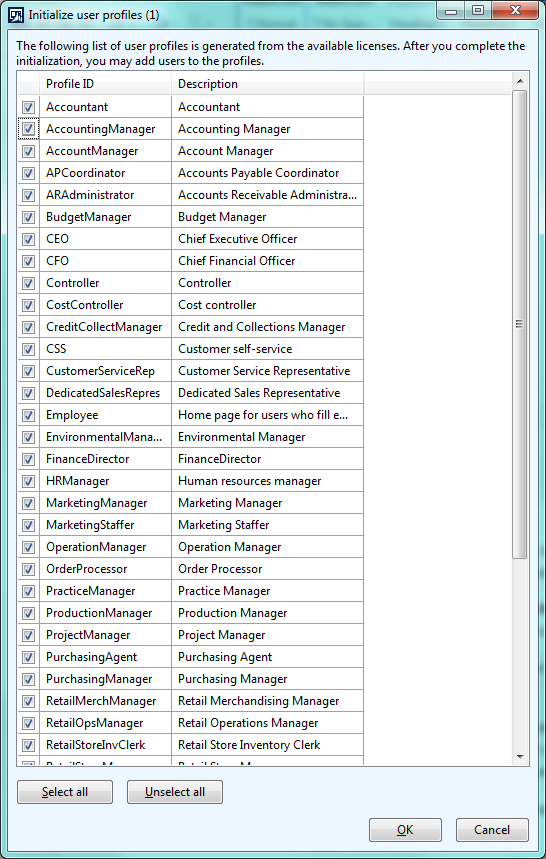This screenshot has width=546, height=859.
Task: Maximize the Initialize user profiles window
Action: coord(478,10)
